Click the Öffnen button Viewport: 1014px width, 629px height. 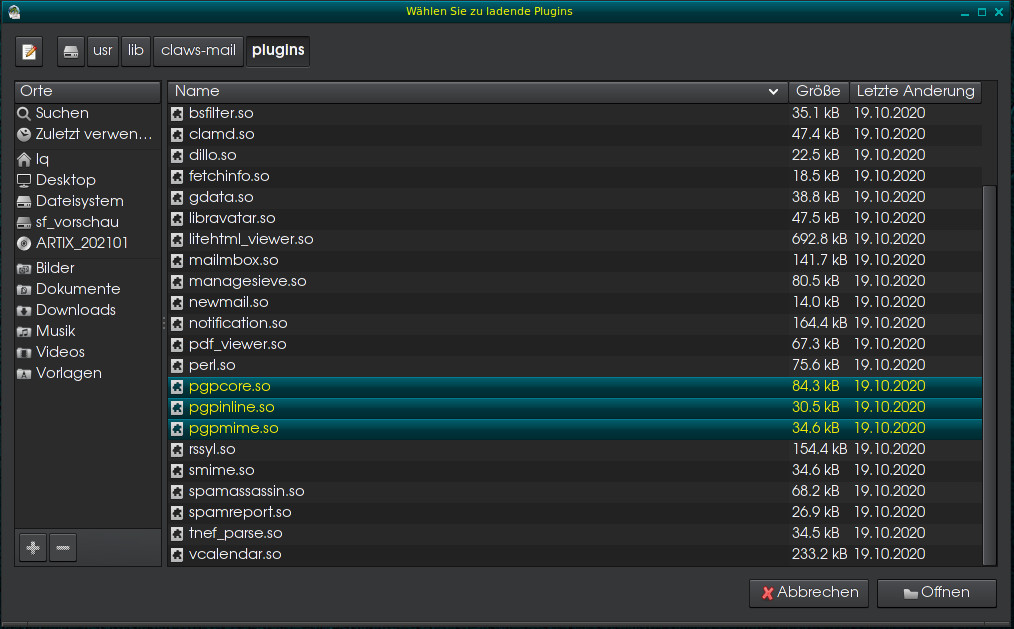click(936, 592)
